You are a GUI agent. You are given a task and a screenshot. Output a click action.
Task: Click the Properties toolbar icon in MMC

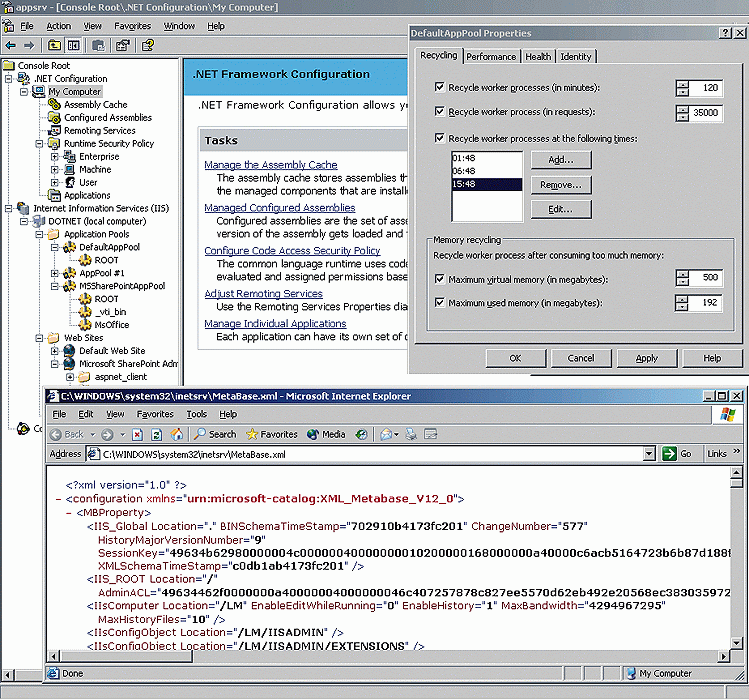pos(123,45)
